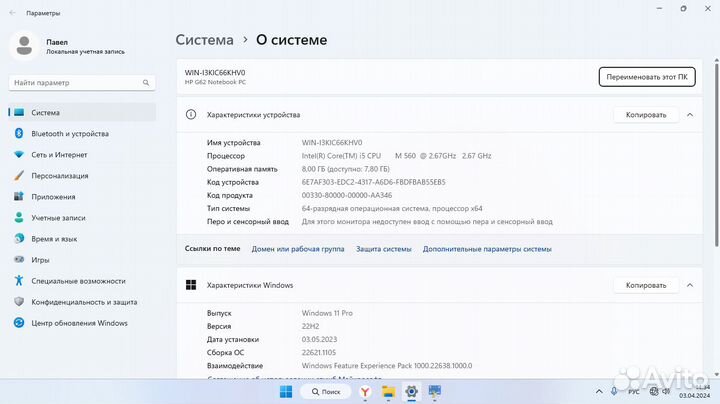720x404 pixels.
Task: Open Центр обновления Windows
Action: 82,324
